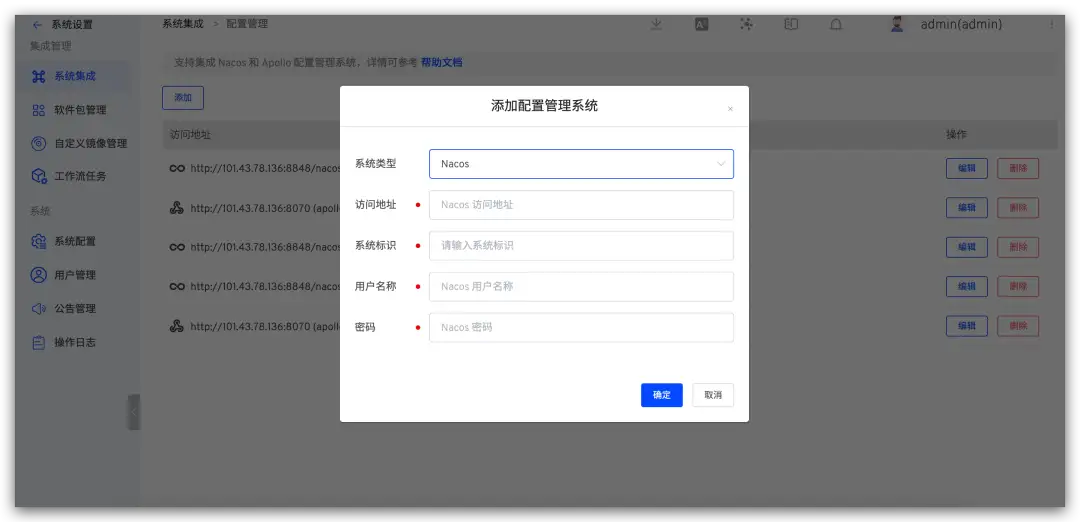Screen dimensions: 1080x522
Task: Click the more options dots icon
Action: (x=1052, y=25)
